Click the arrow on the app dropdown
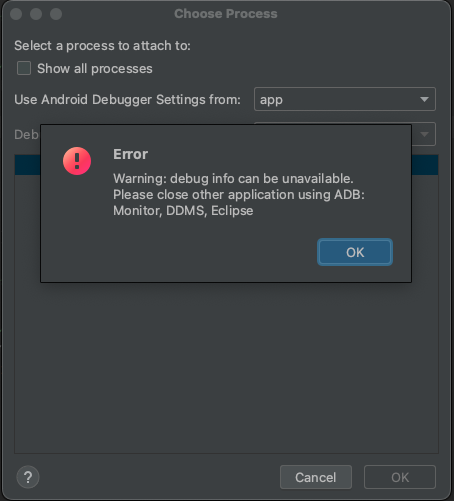 click(424, 99)
